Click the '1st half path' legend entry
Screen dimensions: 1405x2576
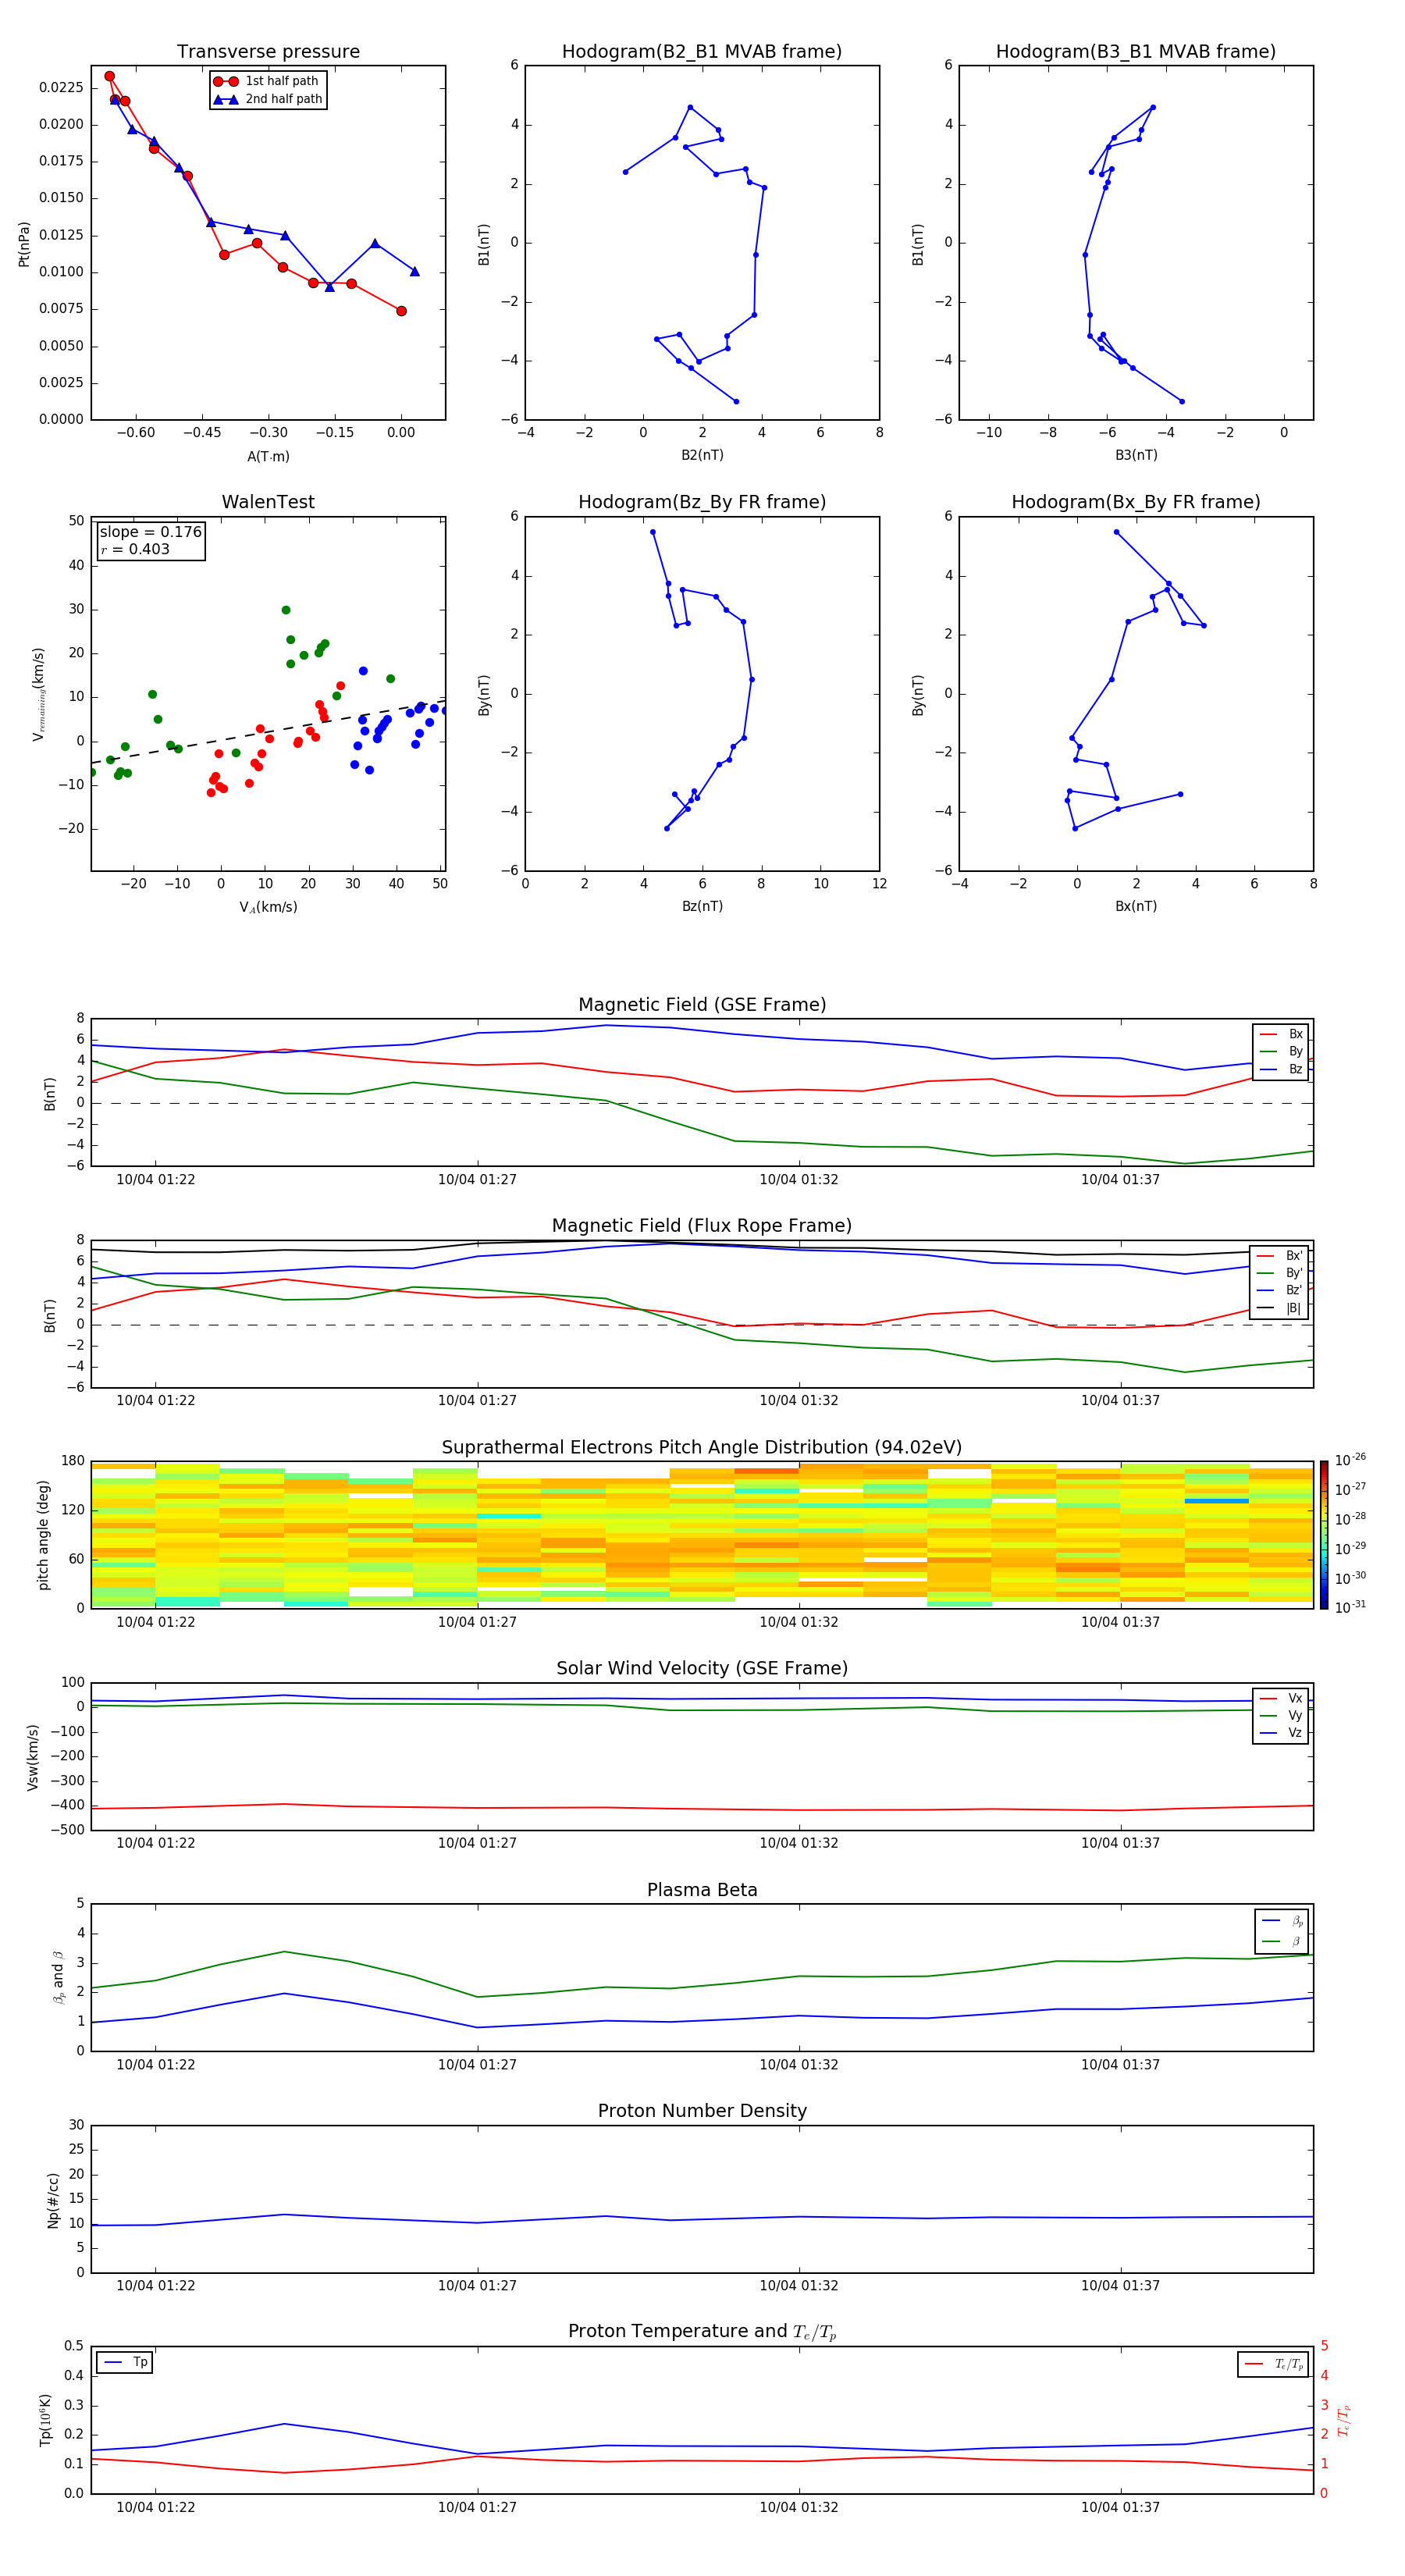point(266,81)
